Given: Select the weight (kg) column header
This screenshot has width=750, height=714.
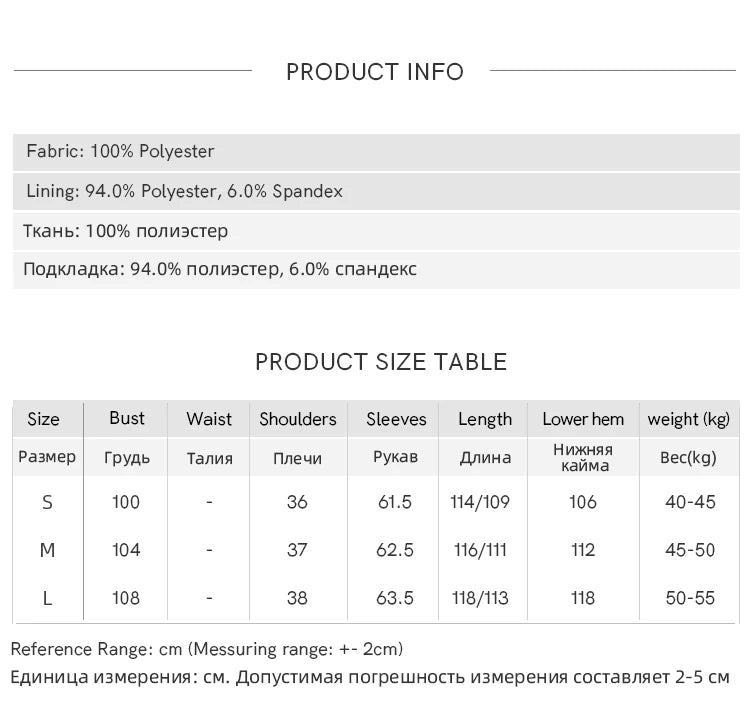Looking at the screenshot, I should (x=689, y=419).
